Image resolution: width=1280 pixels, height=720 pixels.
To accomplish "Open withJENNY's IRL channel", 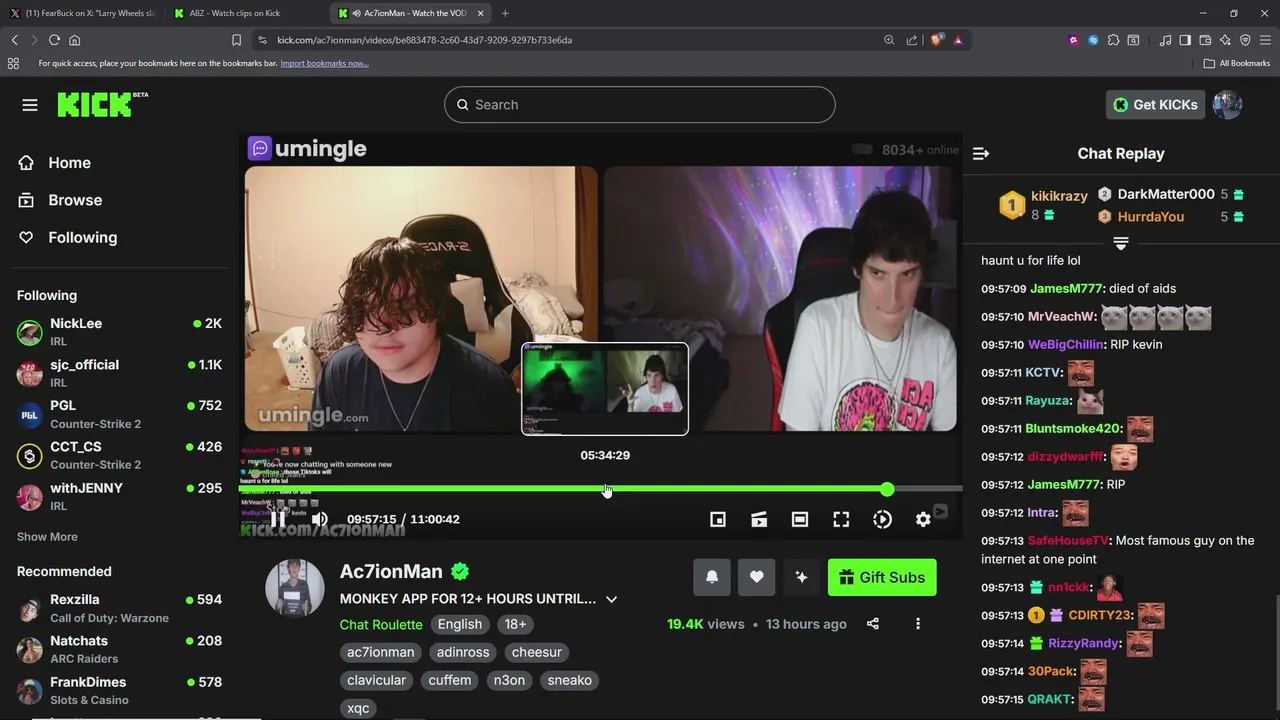I will click(120, 496).
